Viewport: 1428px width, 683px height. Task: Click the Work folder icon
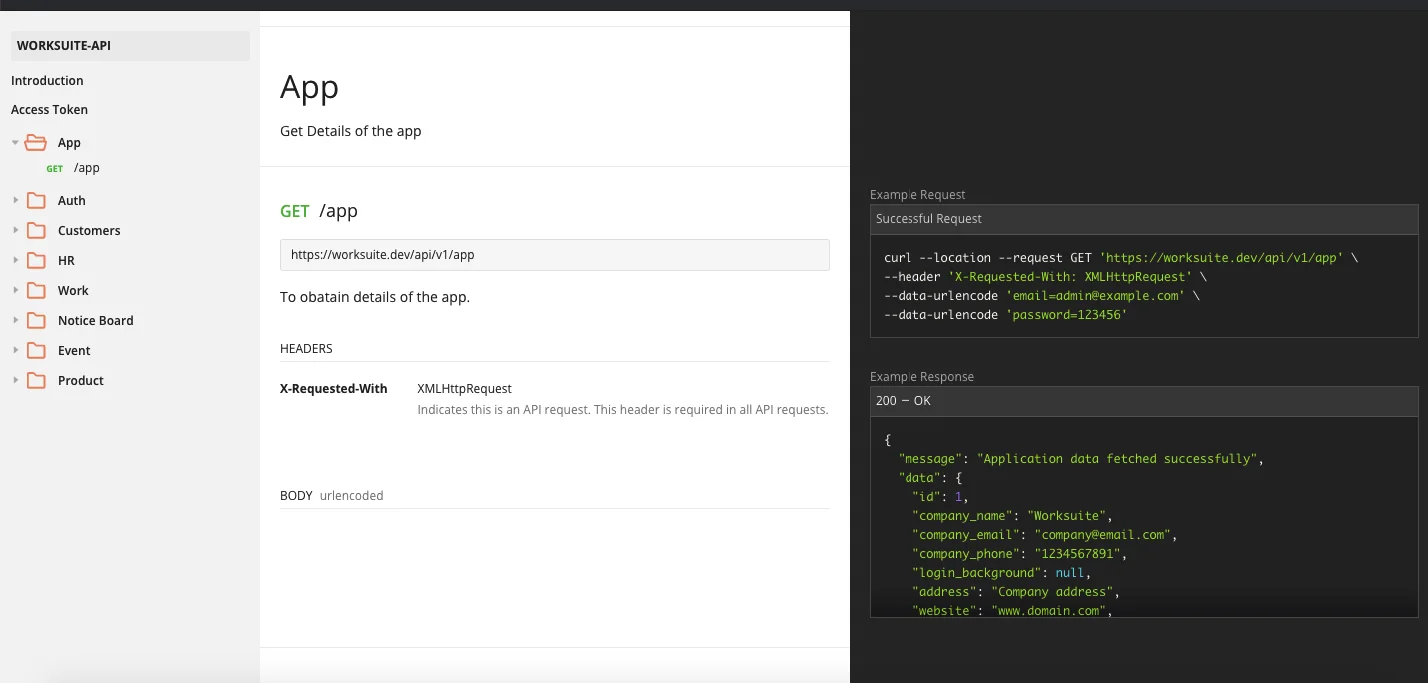pos(37,291)
